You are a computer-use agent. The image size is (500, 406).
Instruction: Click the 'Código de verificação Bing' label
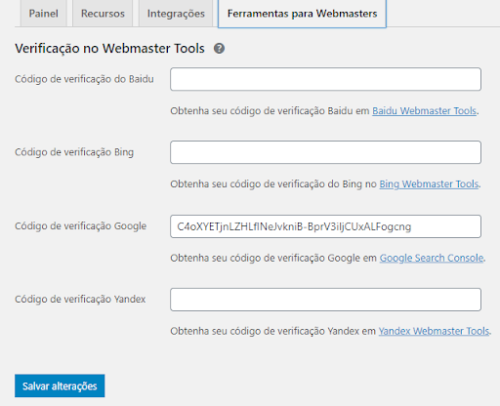(x=74, y=152)
